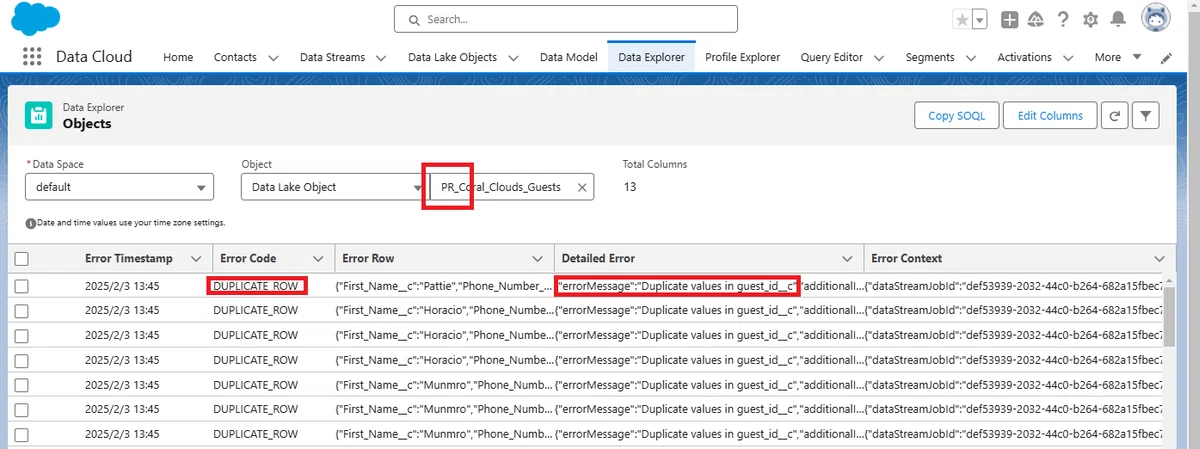
Task: Open the Notifications bell icon
Action: (1118, 19)
